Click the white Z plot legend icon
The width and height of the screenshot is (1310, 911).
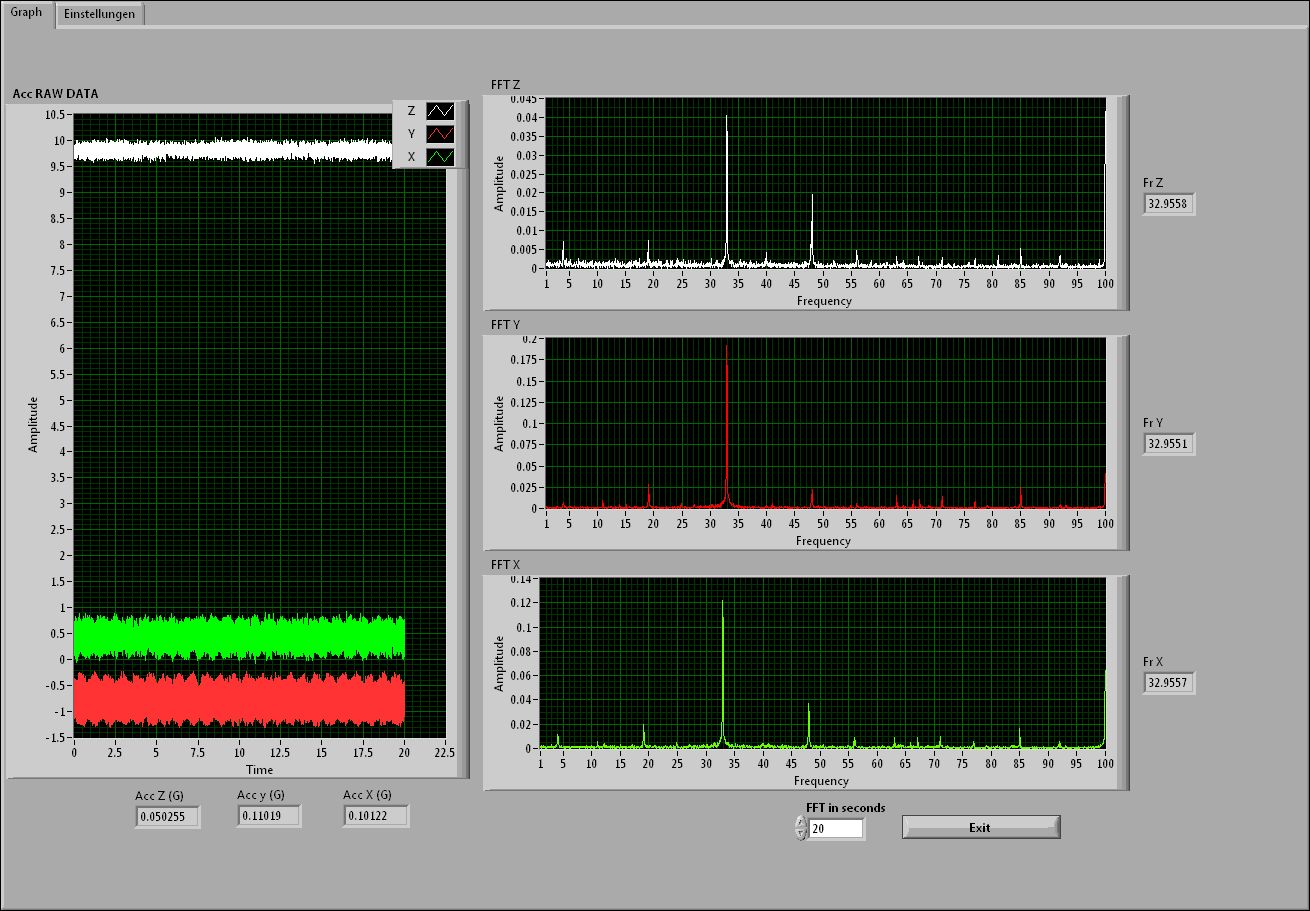[x=440, y=111]
